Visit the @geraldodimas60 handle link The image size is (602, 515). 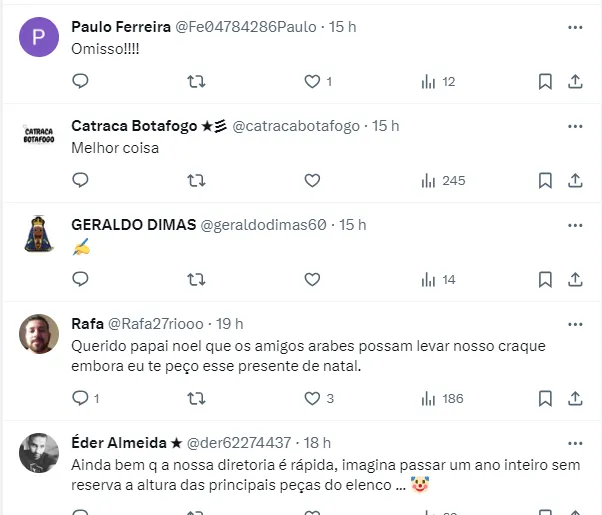(x=264, y=225)
